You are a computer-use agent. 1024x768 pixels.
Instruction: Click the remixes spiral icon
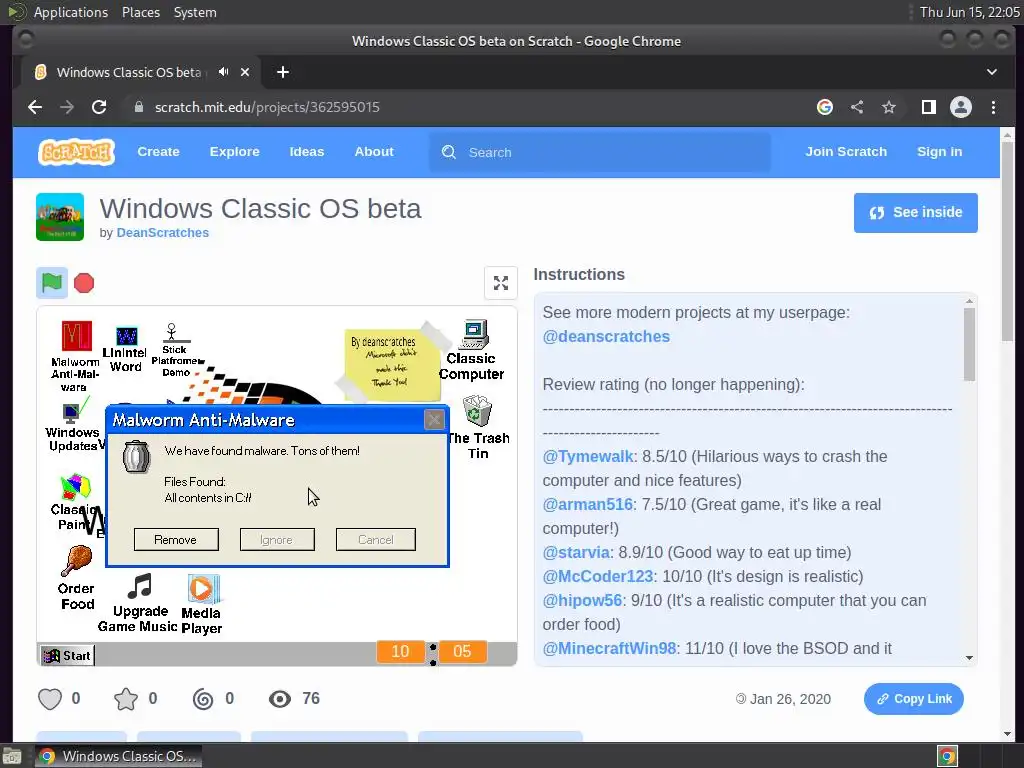pos(203,699)
